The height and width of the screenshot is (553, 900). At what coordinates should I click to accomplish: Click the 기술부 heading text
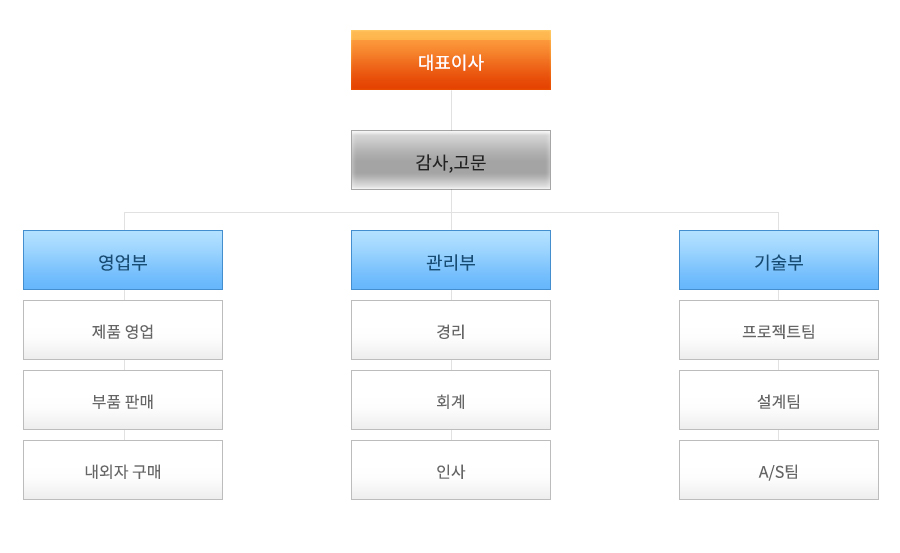point(778,262)
